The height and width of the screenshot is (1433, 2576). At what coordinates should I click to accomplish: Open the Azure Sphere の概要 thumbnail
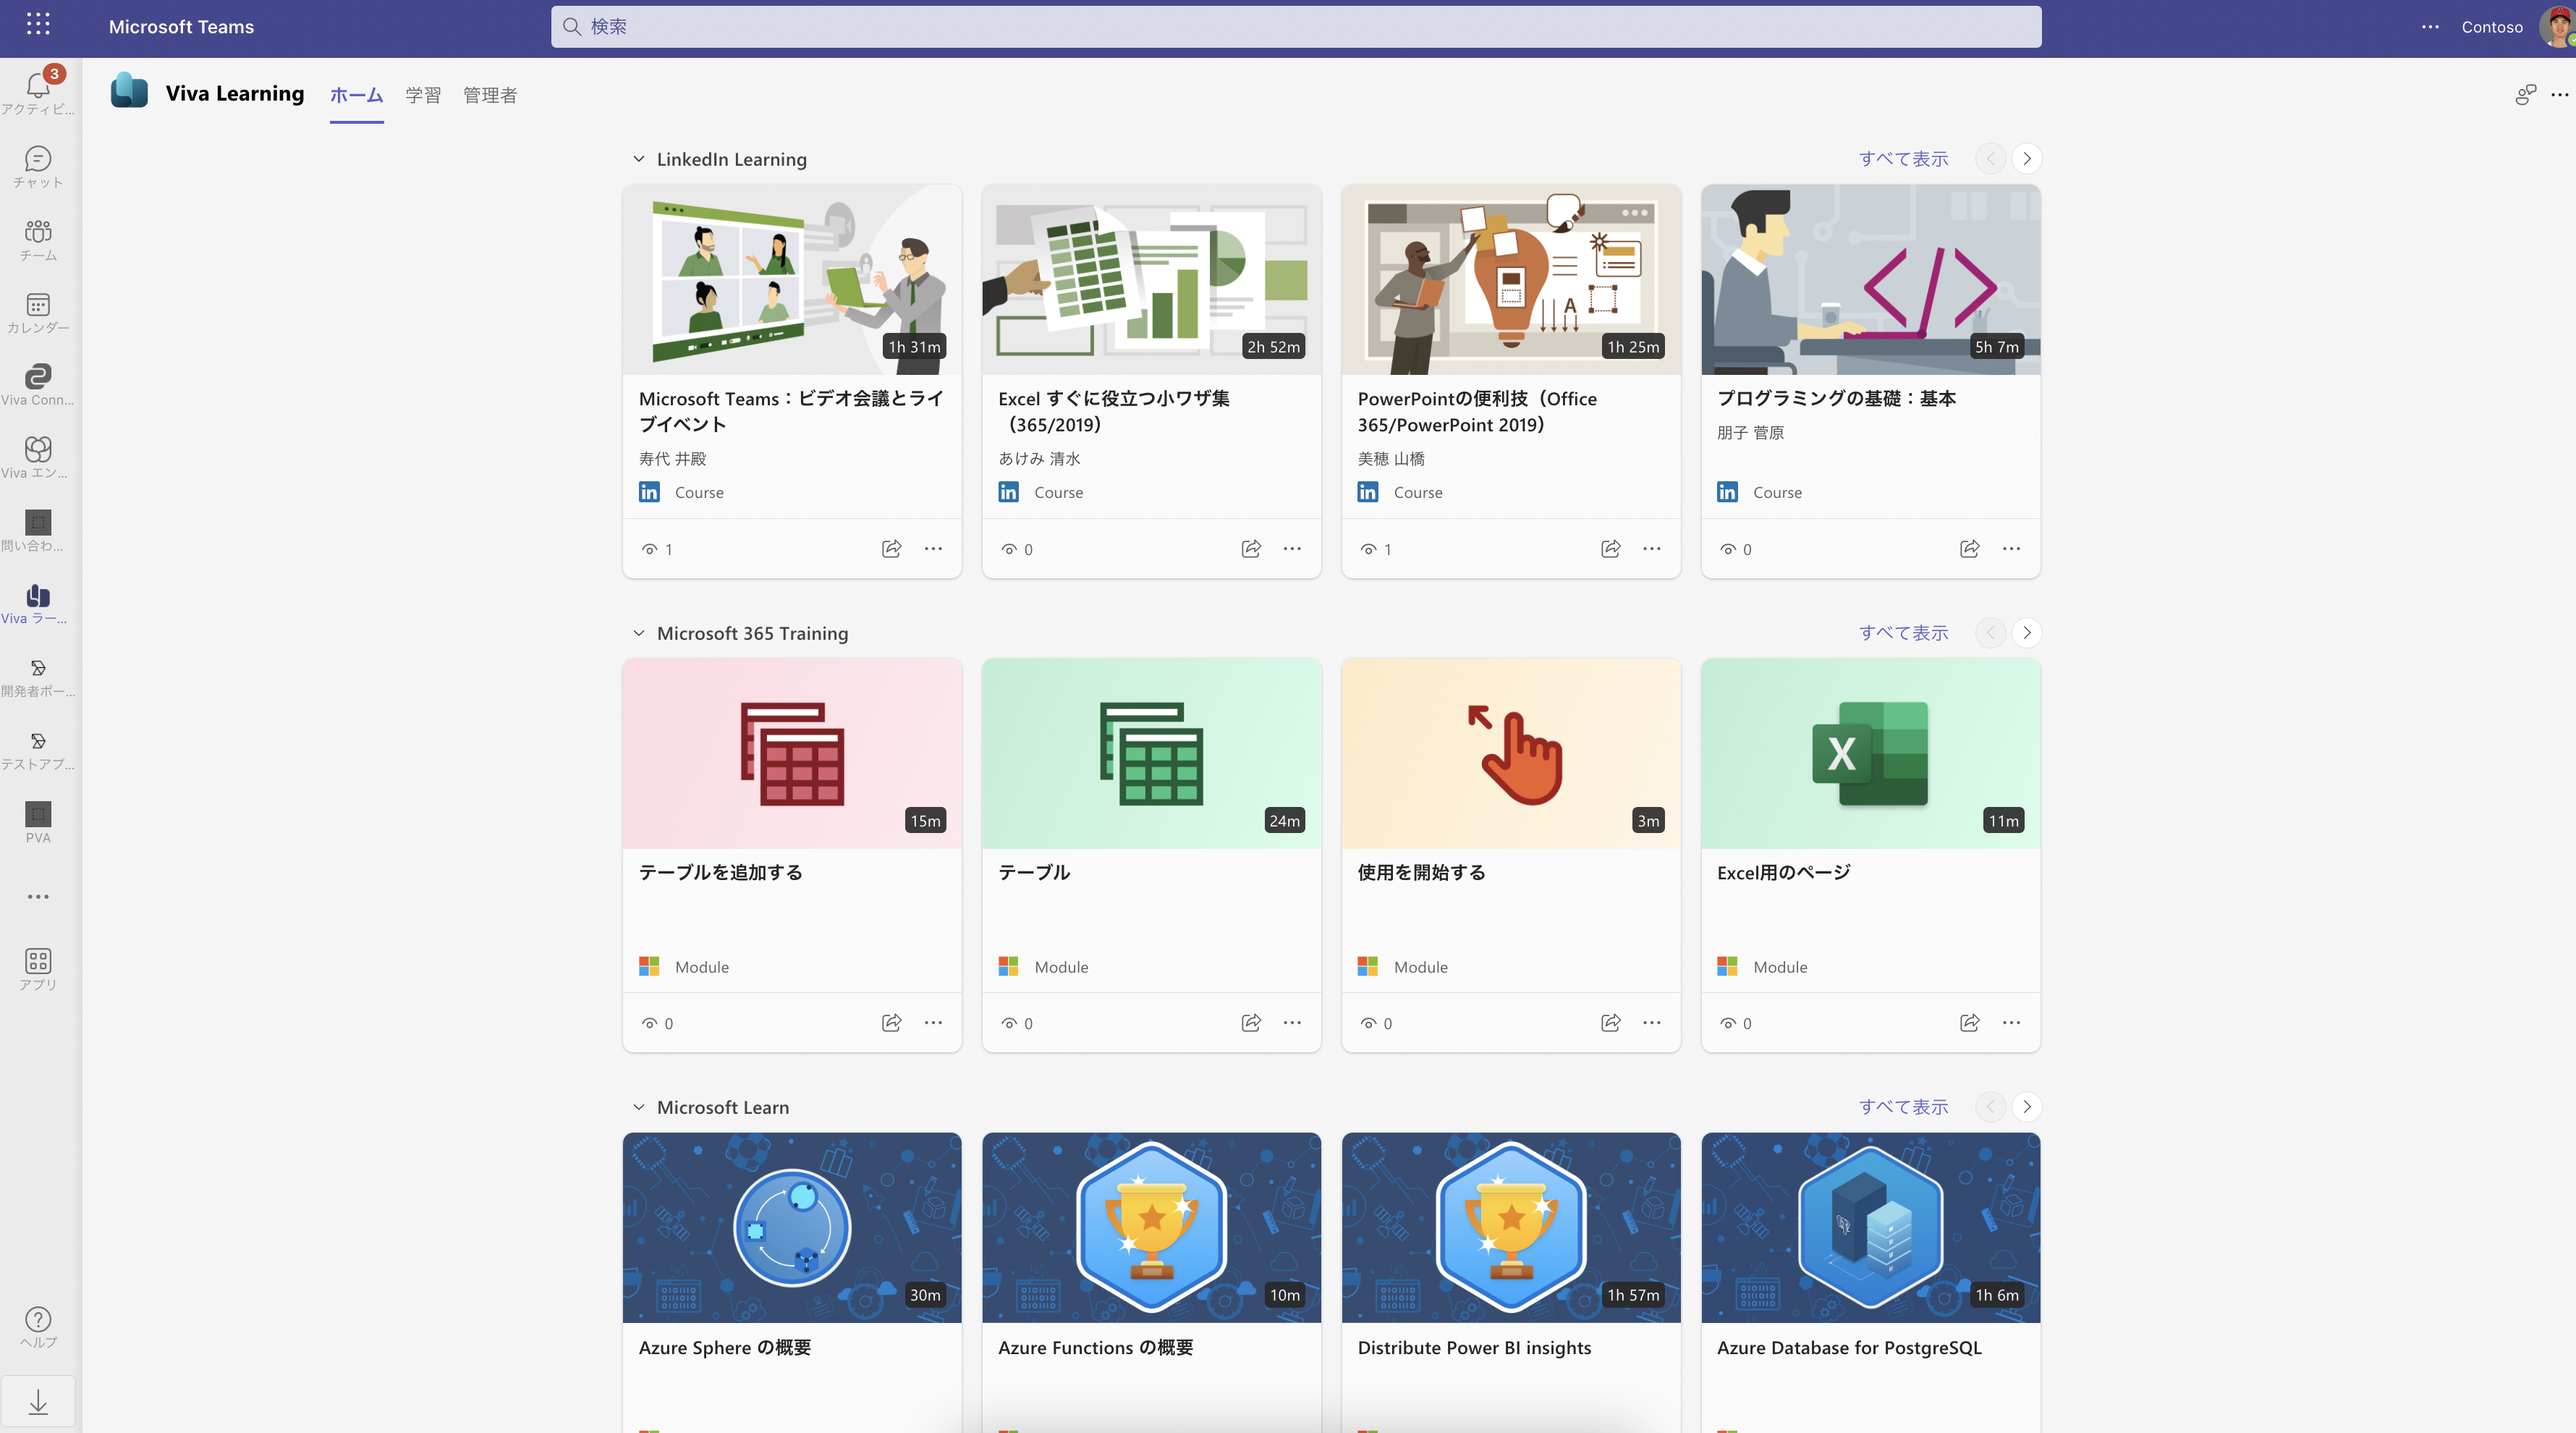pos(792,1228)
